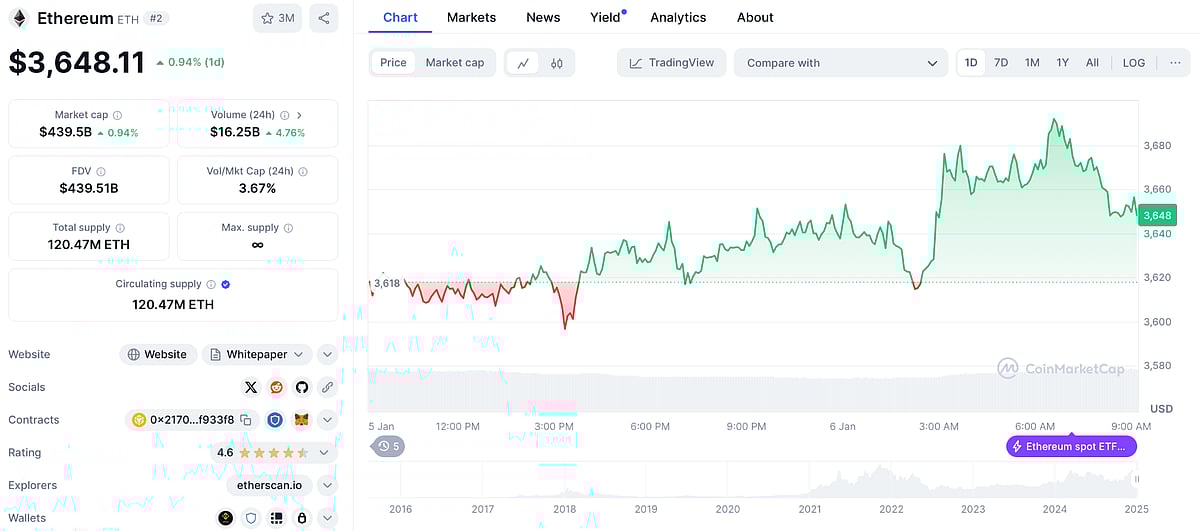Open the etherscan.io explorer link
Image resolution: width=1200 pixels, height=531 pixels.
[270, 485]
